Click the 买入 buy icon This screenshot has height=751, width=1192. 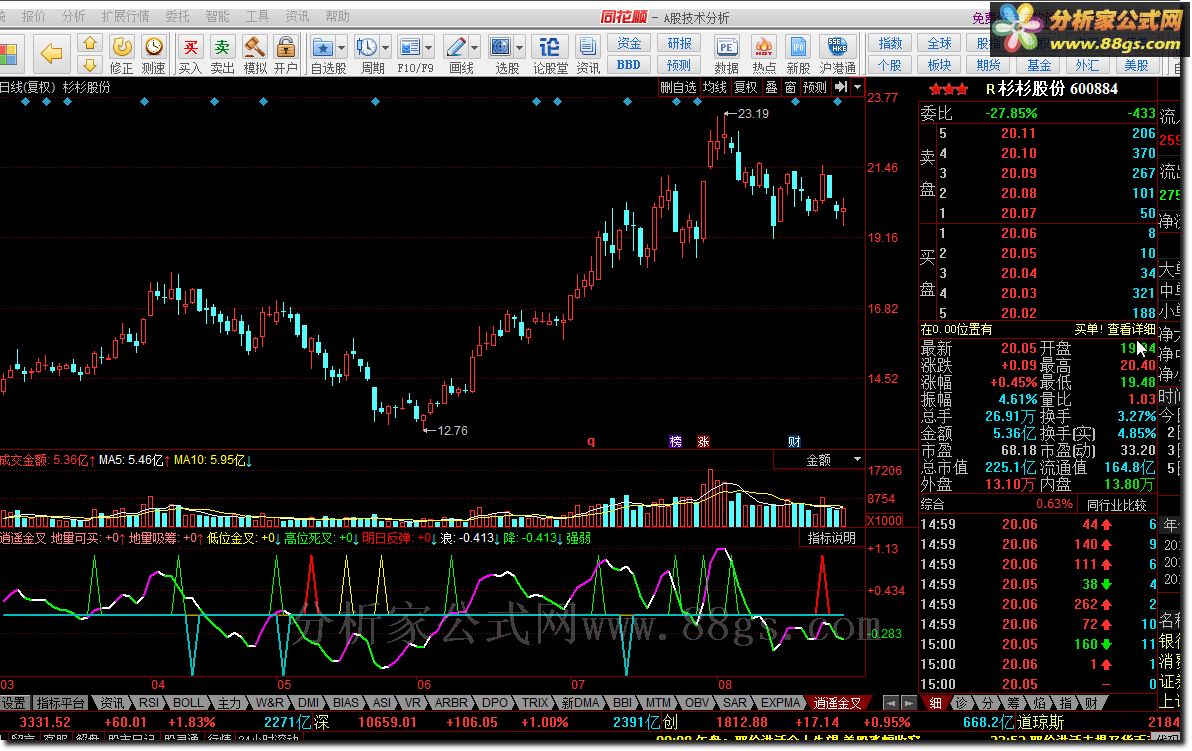coord(190,55)
